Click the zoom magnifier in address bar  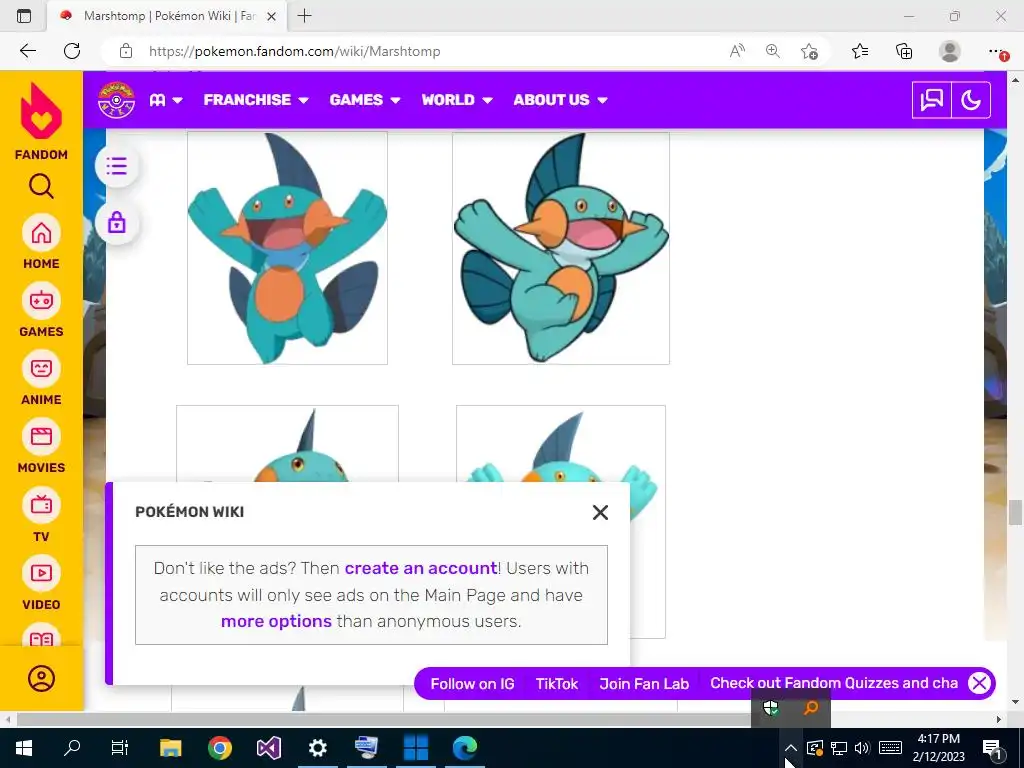coord(773,51)
